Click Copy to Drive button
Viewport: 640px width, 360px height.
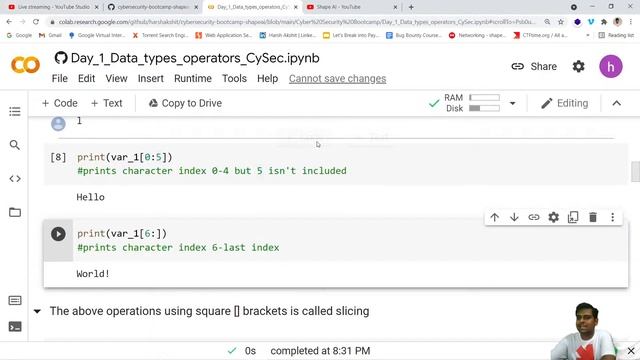[185, 103]
